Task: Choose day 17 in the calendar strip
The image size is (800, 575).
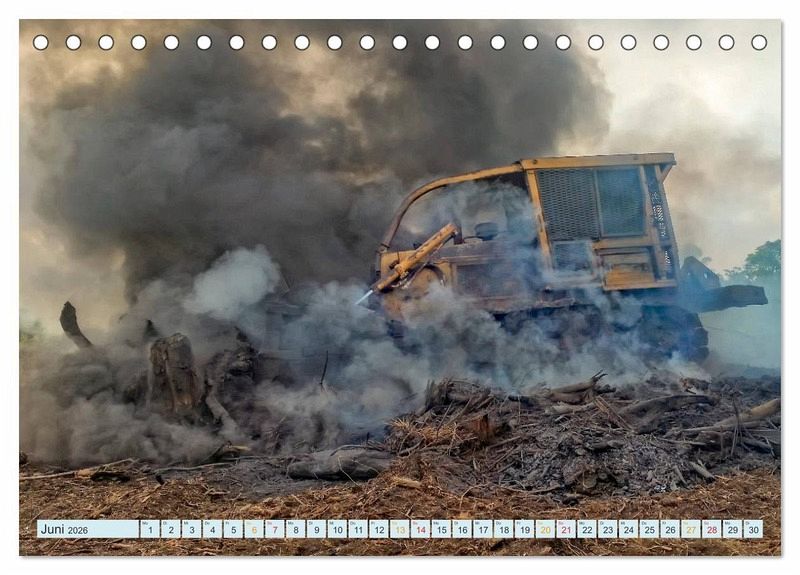Action: pyautogui.click(x=482, y=529)
